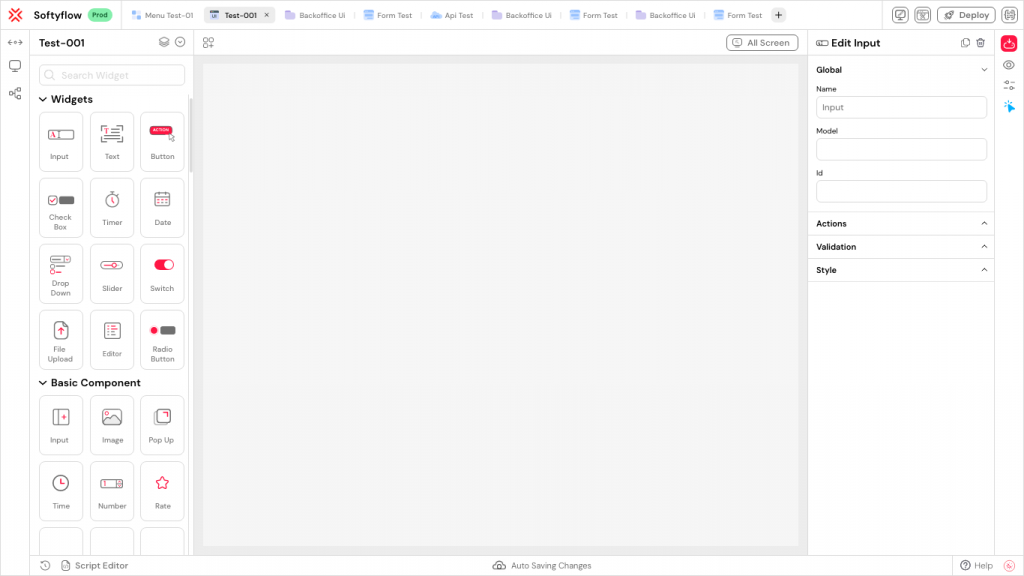The image size is (1024, 576).
Task: Expand the Validation section
Action: [900, 247]
